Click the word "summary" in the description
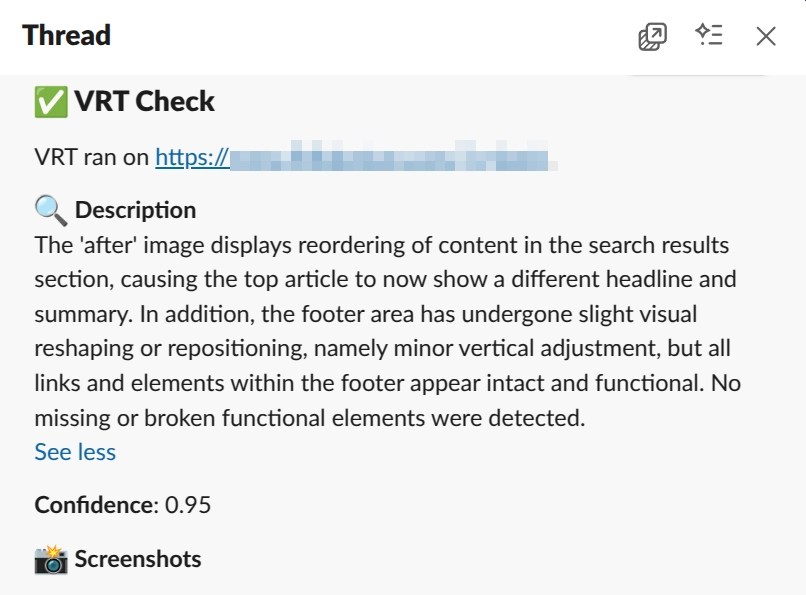This screenshot has width=806, height=595. pos(82,314)
